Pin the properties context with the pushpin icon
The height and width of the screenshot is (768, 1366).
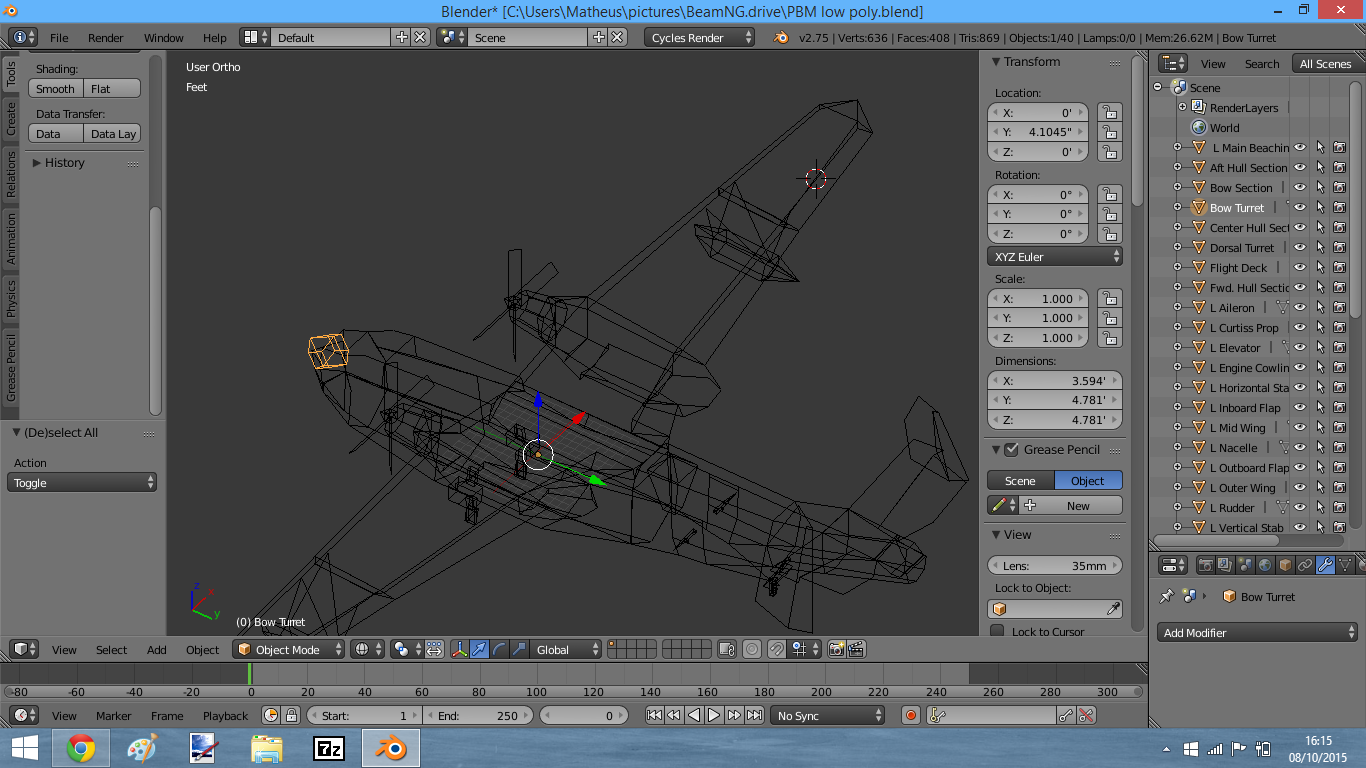pos(1166,596)
